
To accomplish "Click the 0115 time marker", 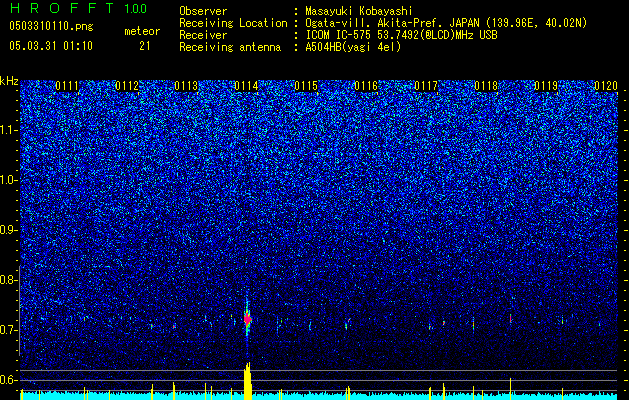I will (x=306, y=86).
